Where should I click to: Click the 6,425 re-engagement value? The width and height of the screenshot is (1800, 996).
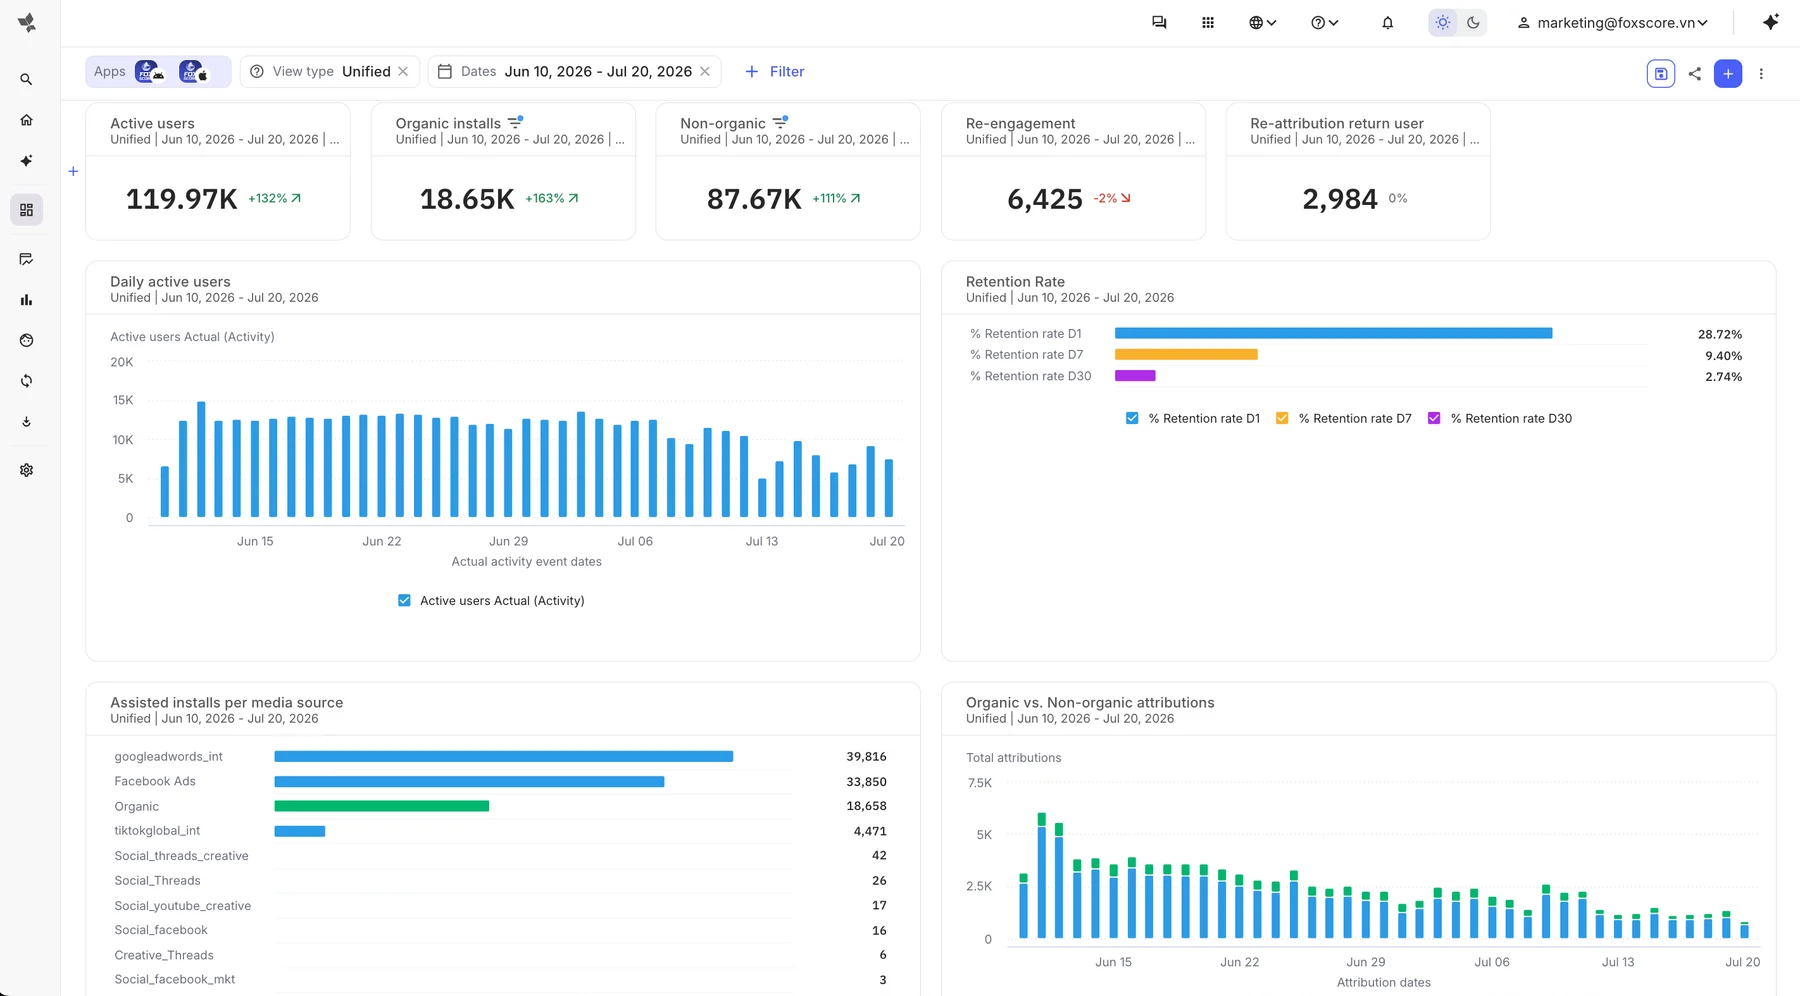(1045, 199)
